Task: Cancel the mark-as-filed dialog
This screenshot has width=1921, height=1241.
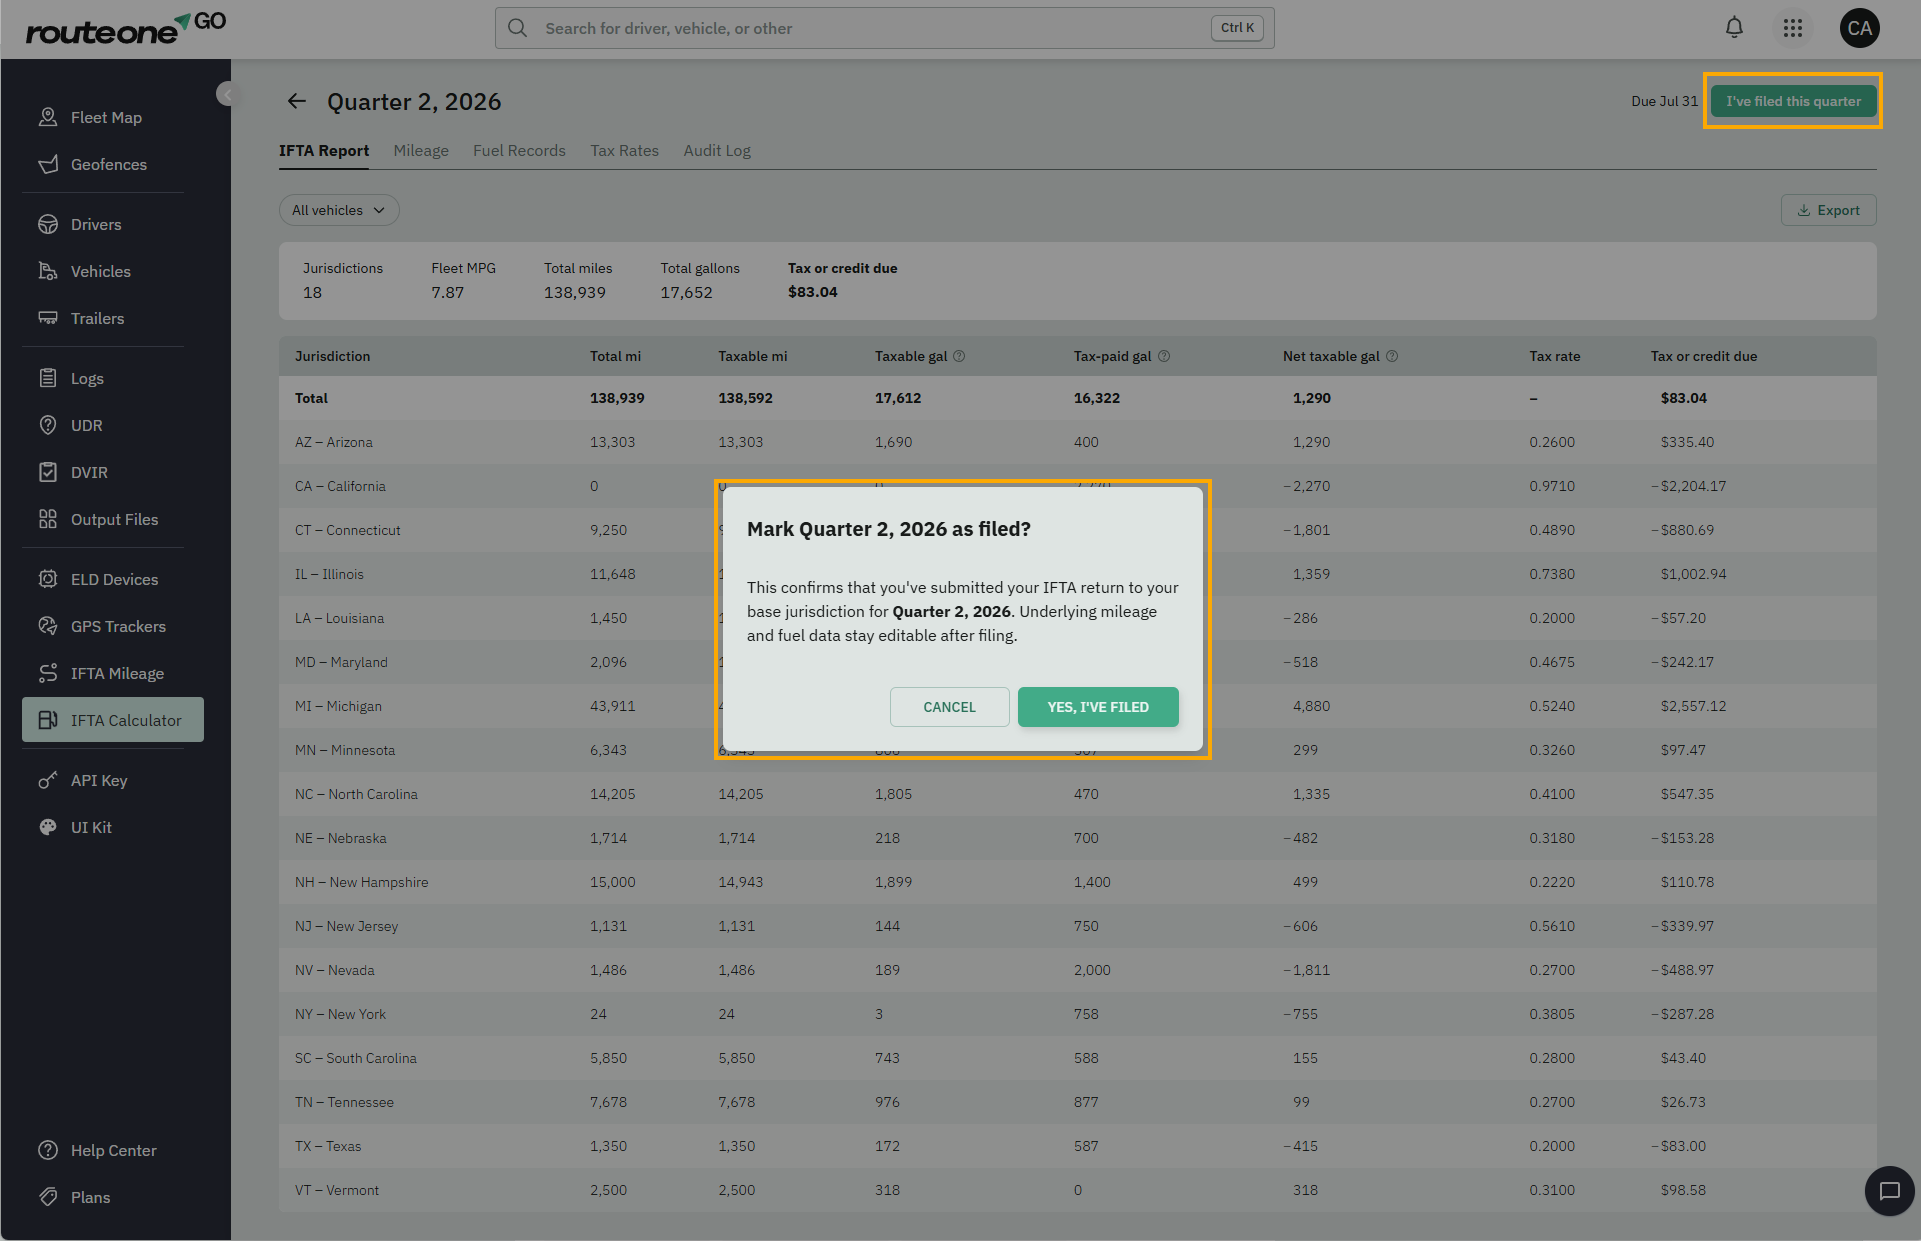Action: click(949, 707)
